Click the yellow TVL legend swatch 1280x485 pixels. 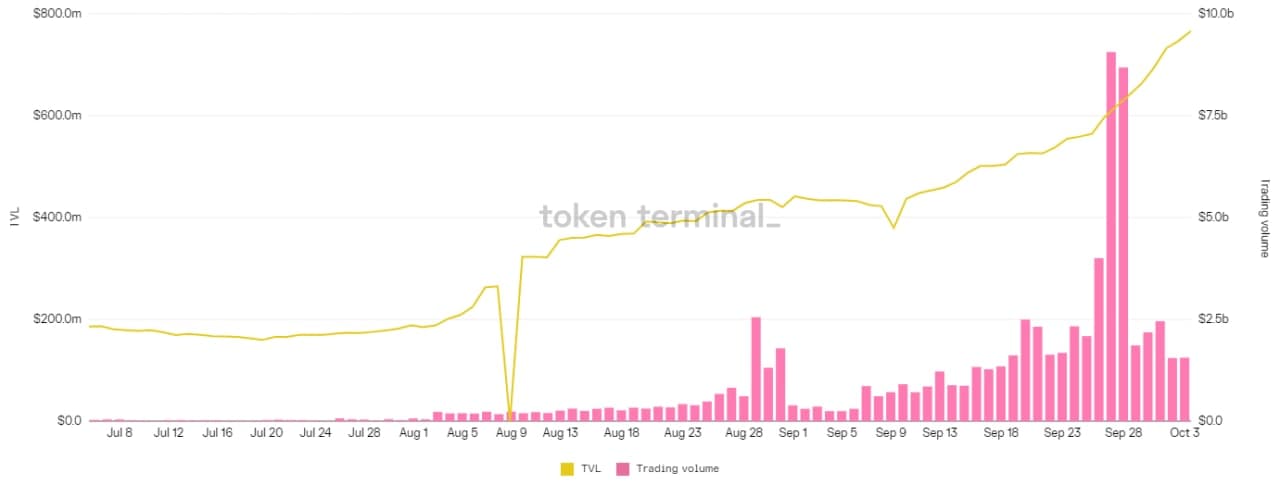(567, 469)
